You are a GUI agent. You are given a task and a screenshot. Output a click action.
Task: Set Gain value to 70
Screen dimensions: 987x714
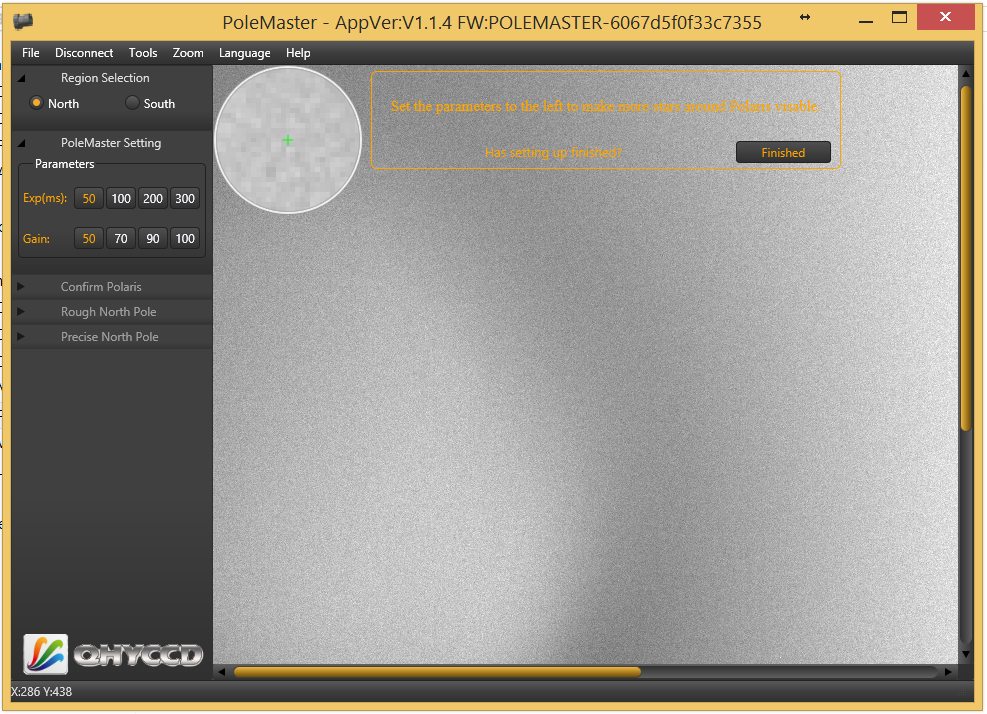(x=121, y=238)
